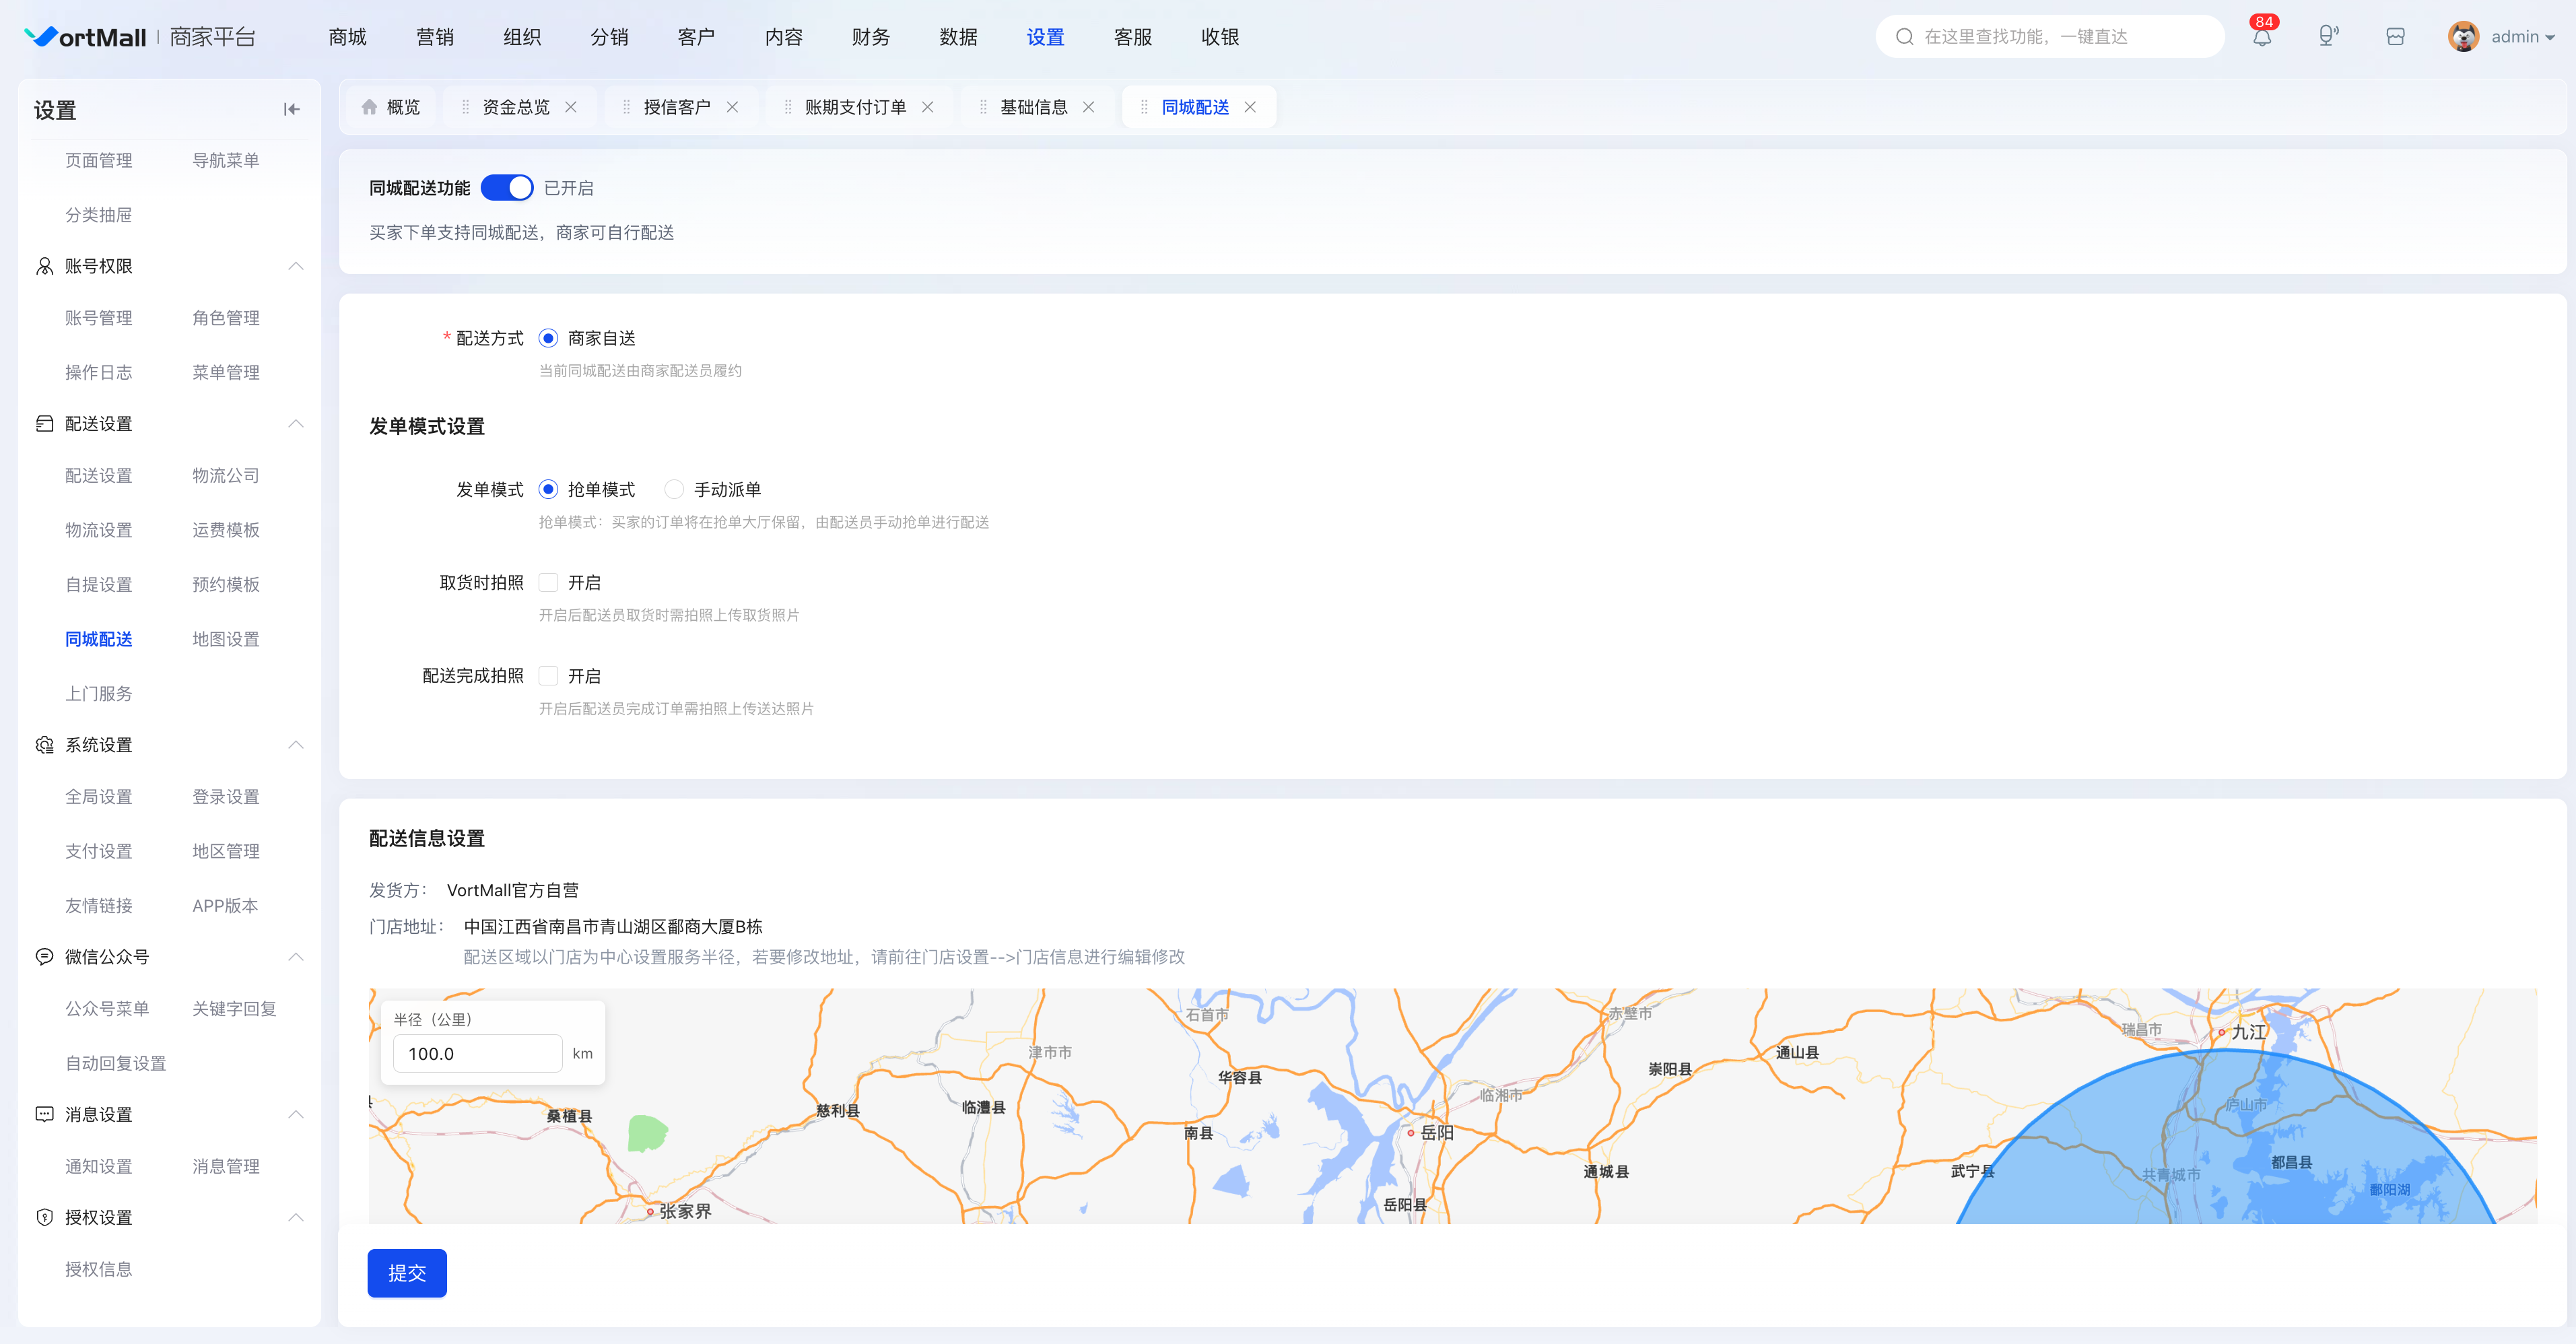
Task: Open the store icon in top bar
Action: pyautogui.click(x=2395, y=37)
